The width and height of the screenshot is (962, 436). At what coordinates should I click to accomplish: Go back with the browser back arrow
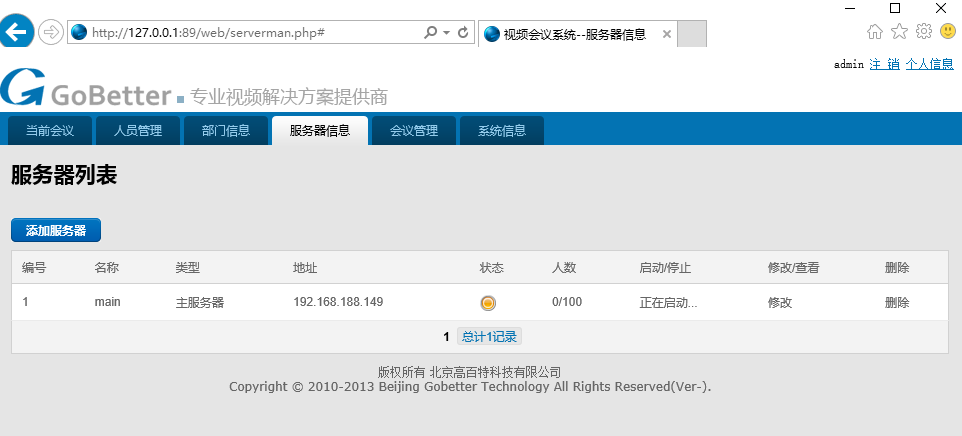point(15,31)
